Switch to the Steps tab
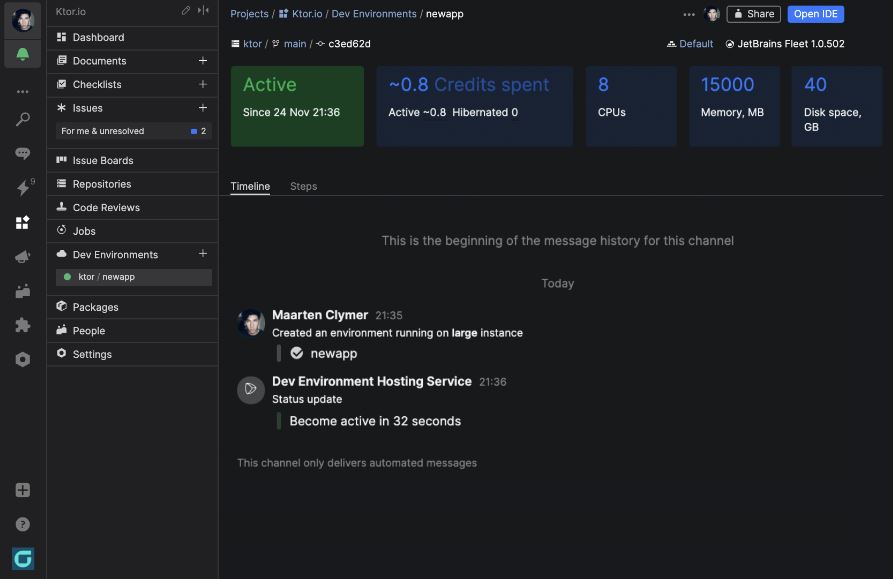893x579 pixels. pyautogui.click(x=303, y=186)
